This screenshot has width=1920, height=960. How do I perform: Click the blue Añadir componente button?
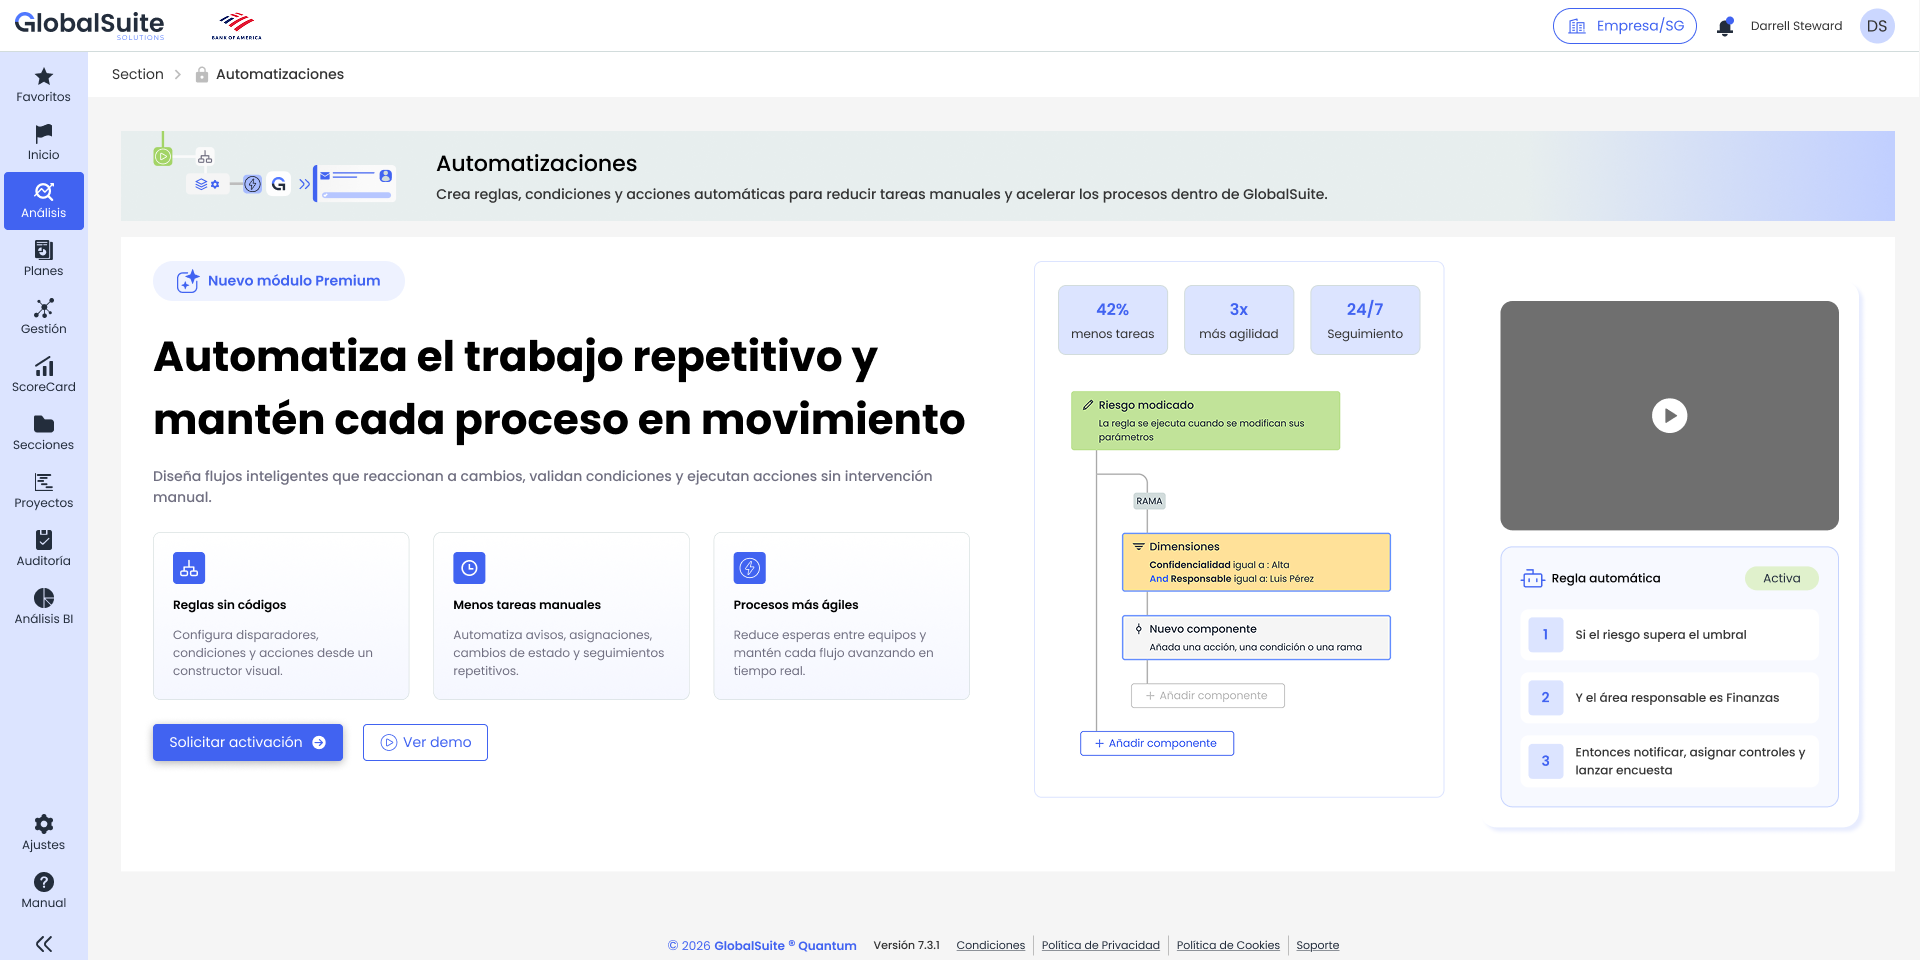coord(1157,743)
